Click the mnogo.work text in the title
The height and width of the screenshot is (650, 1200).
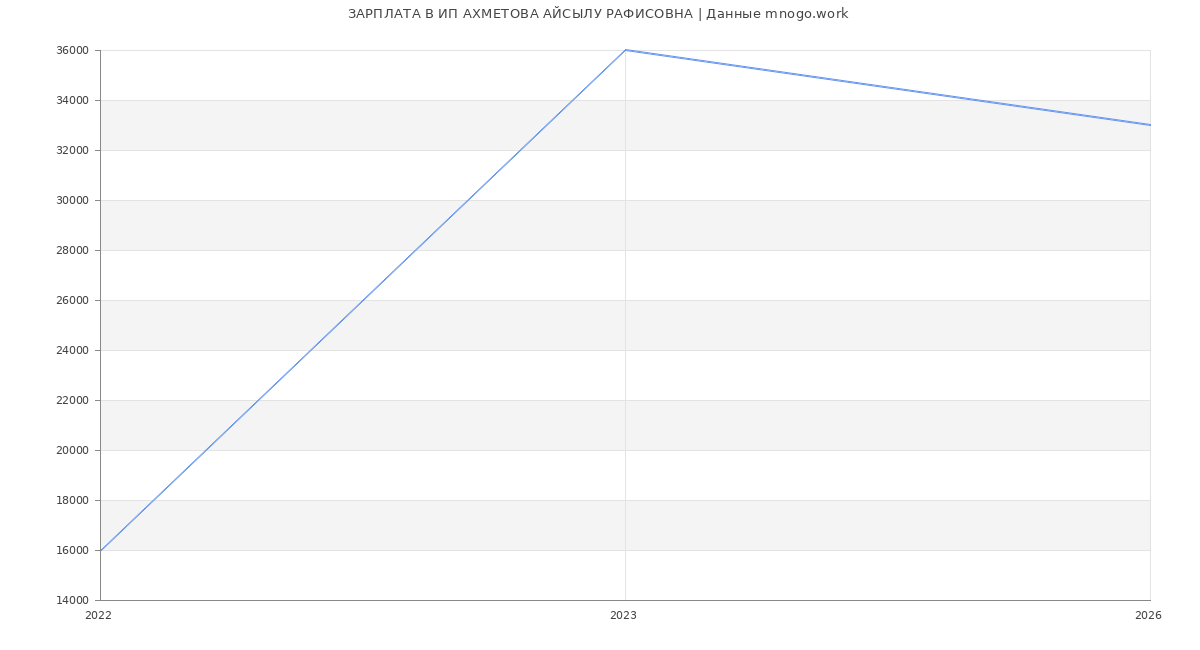806,14
